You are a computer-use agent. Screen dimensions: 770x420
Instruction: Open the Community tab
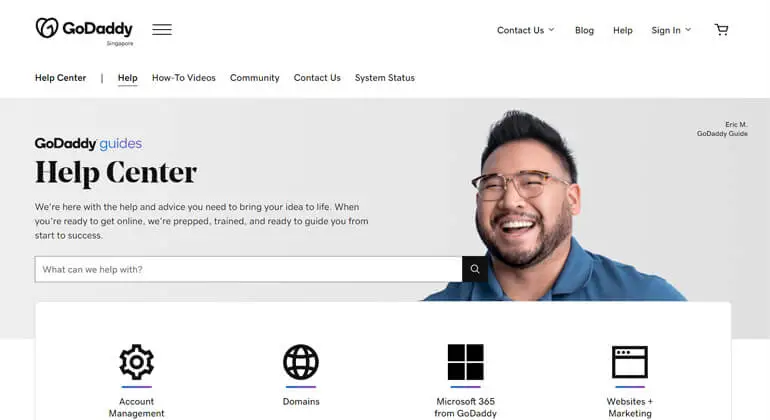click(254, 78)
